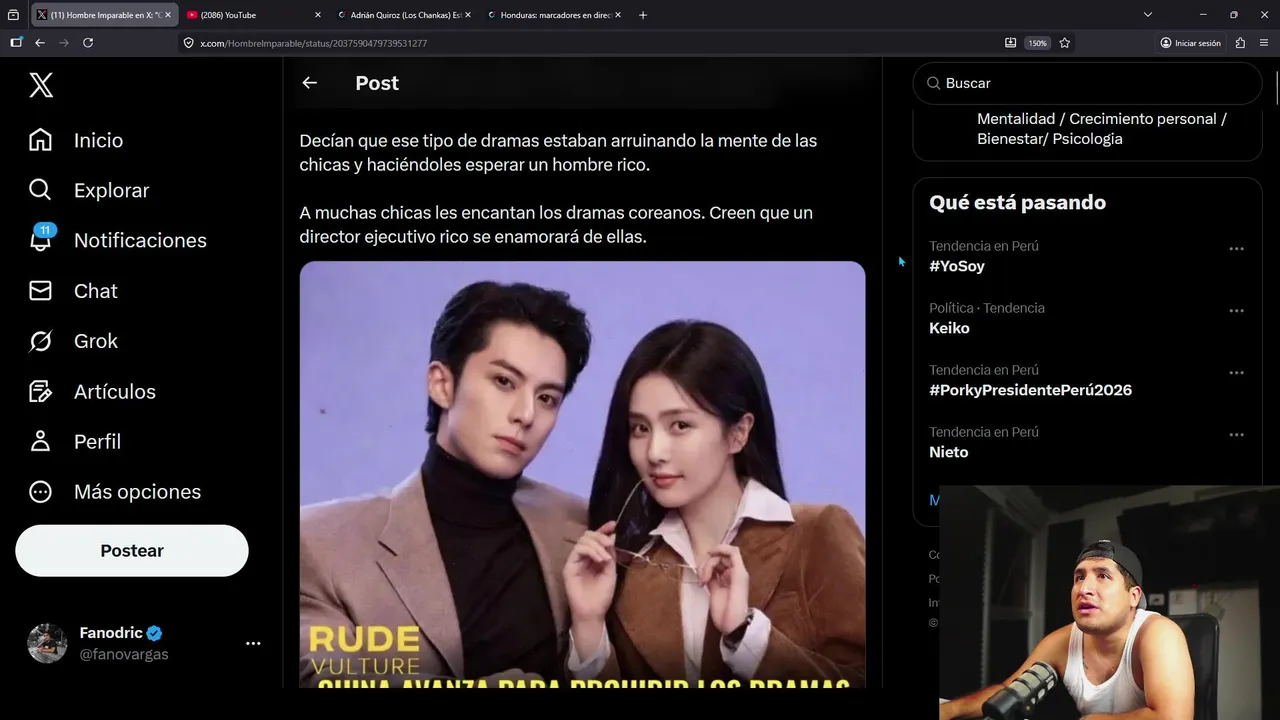Image resolution: width=1280 pixels, height=720 pixels.
Task: Open the browser extensions icon
Action: point(1241,43)
